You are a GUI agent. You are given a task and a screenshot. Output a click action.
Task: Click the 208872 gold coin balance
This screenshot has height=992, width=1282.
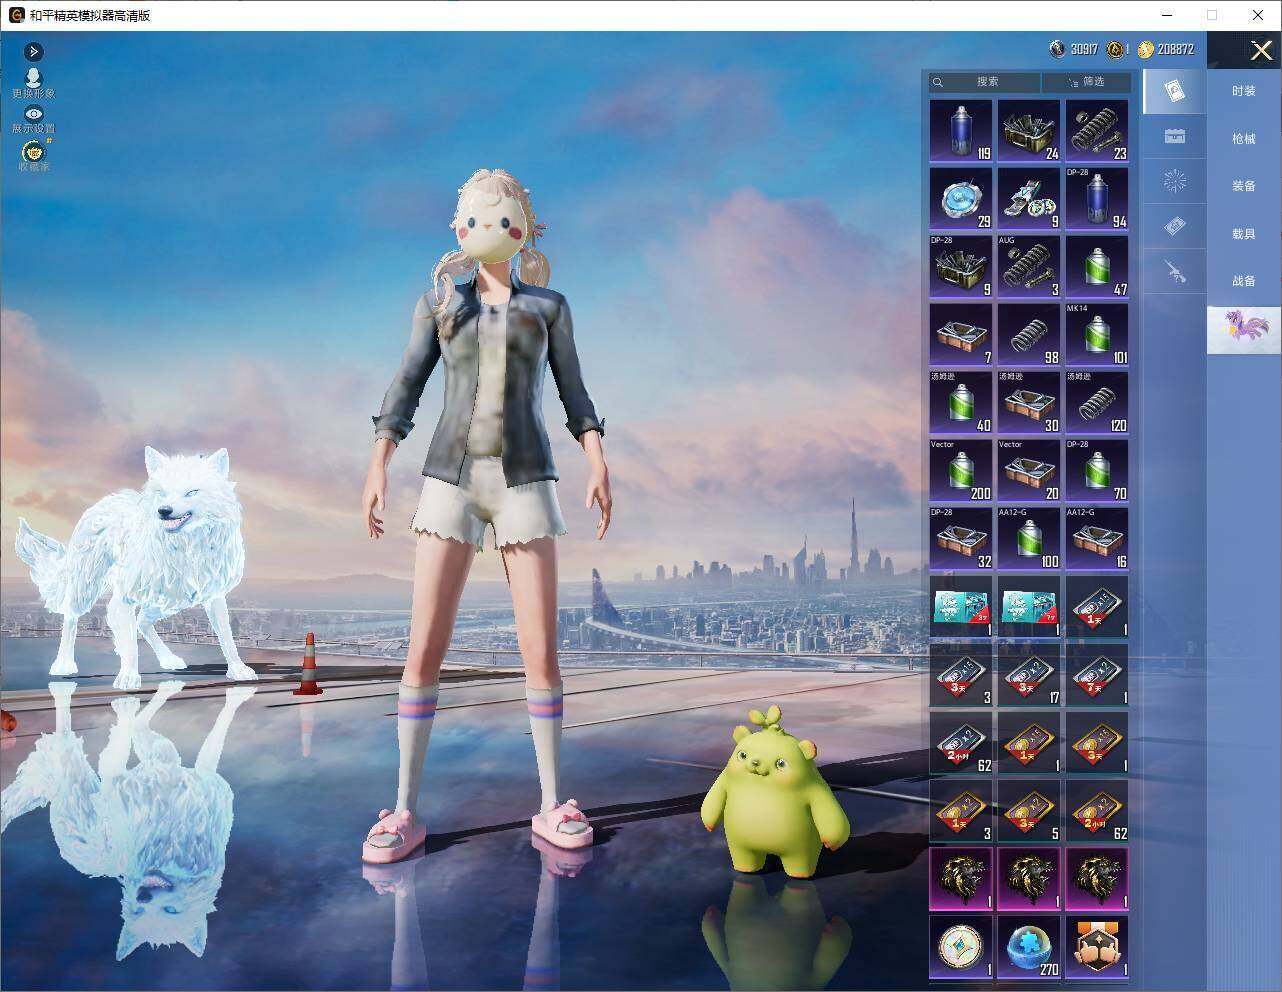pyautogui.click(x=1166, y=49)
